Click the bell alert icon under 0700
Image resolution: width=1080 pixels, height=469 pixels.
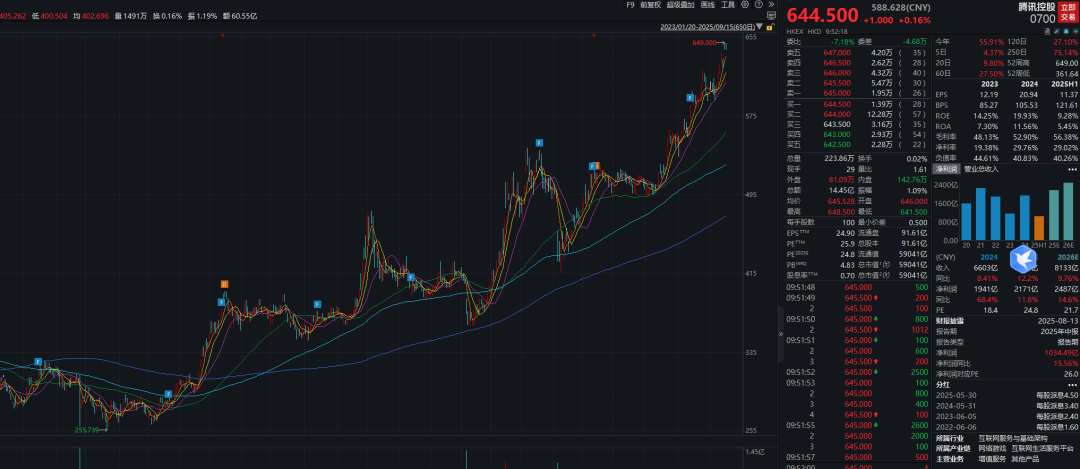(x=1067, y=32)
